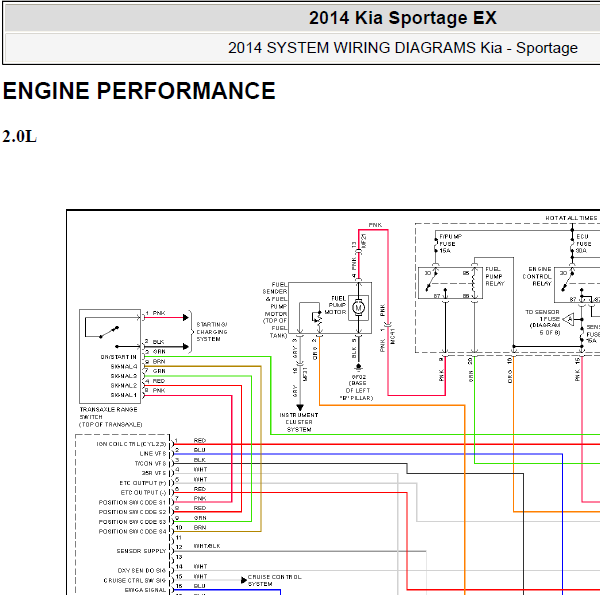Click the arrowhead pointing to Instrument Cluster System
The image size is (600, 595).
(x=300, y=408)
